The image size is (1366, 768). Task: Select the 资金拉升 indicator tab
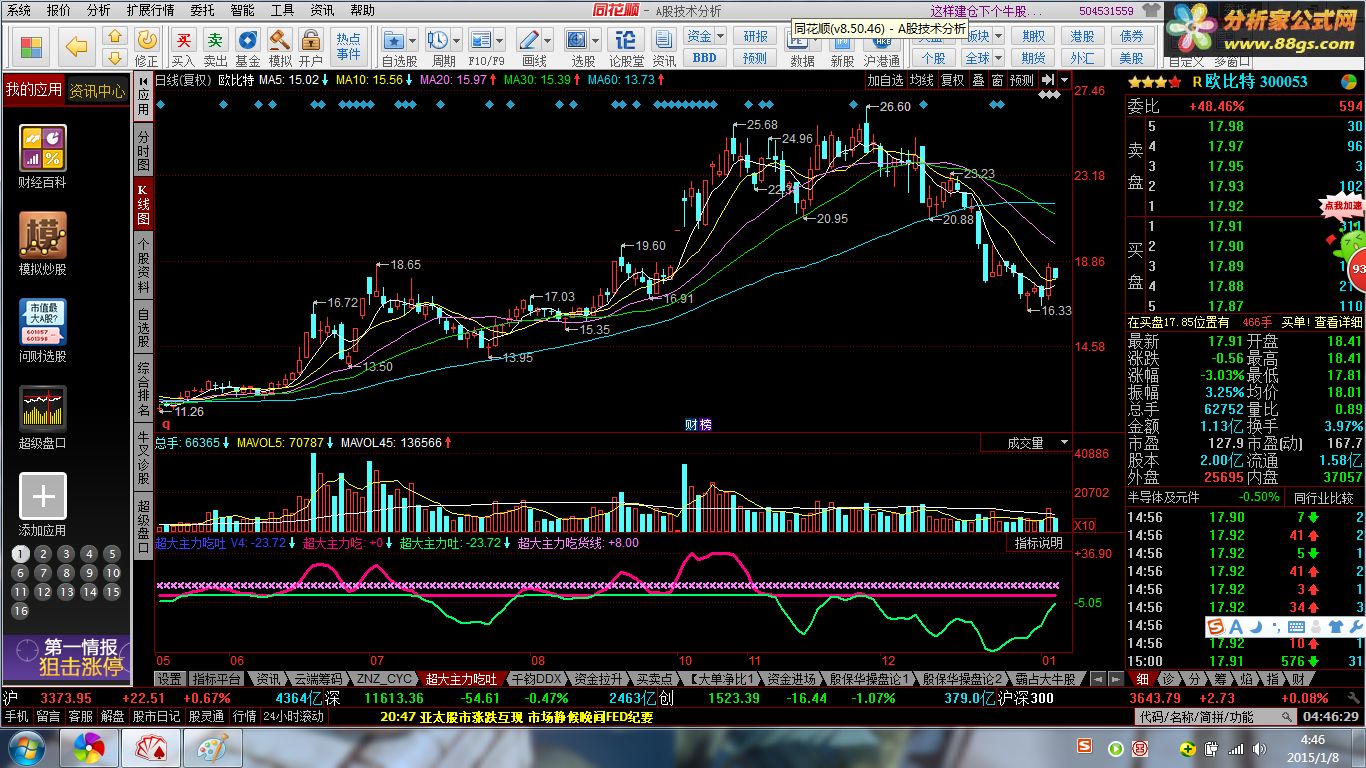(599, 679)
